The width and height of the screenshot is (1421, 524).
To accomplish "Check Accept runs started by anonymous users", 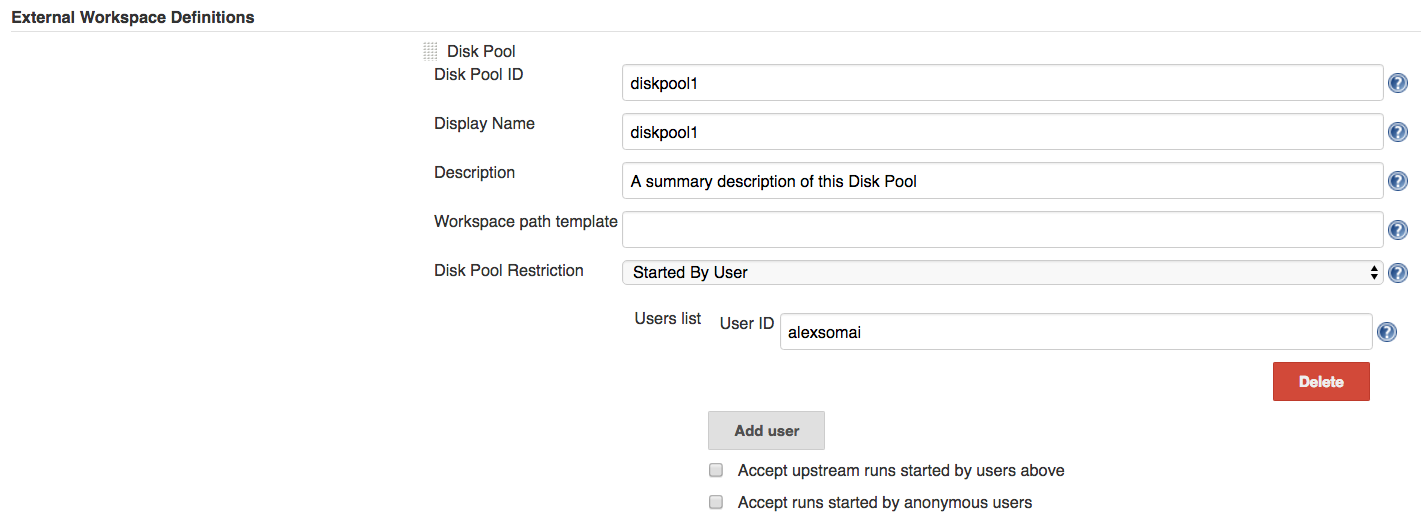I will (x=716, y=502).
